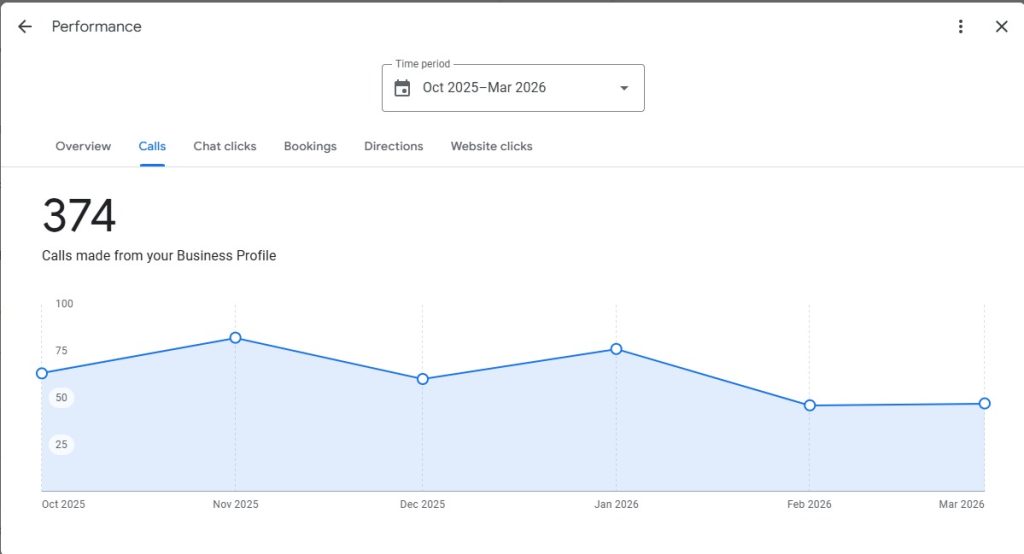Switch to the Directions tab
1024x554 pixels.
(393, 146)
